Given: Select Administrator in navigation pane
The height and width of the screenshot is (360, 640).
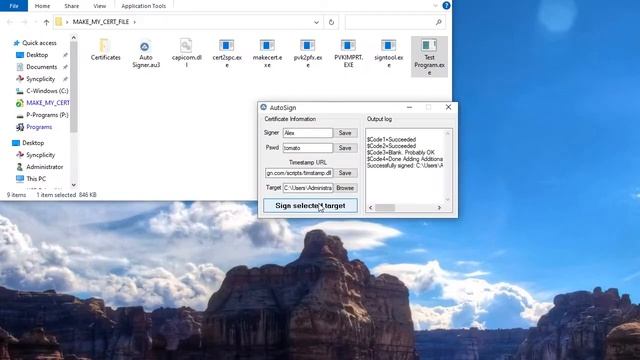Looking at the screenshot, I should [x=44, y=167].
